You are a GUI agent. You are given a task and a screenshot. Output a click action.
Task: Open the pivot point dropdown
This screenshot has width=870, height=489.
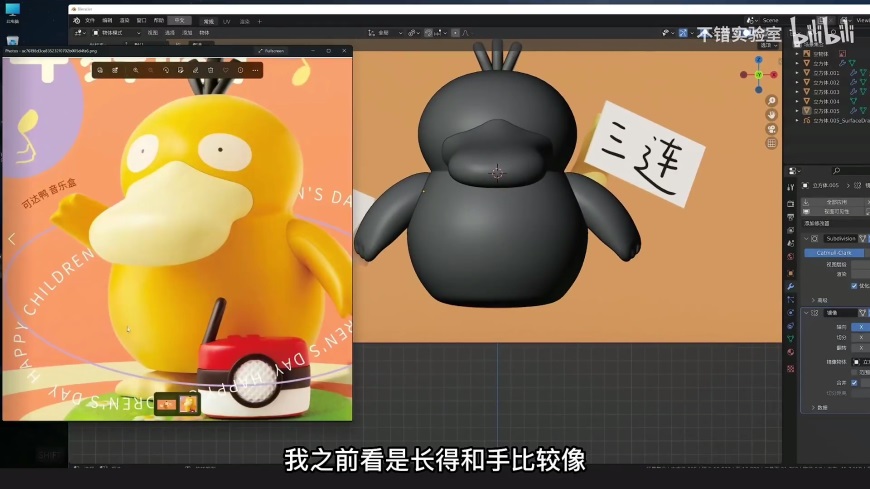(412, 33)
